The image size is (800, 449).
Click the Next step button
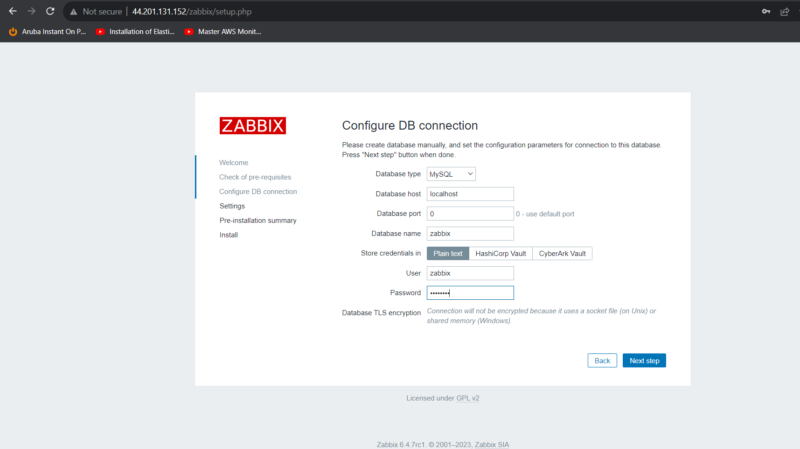(x=643, y=360)
